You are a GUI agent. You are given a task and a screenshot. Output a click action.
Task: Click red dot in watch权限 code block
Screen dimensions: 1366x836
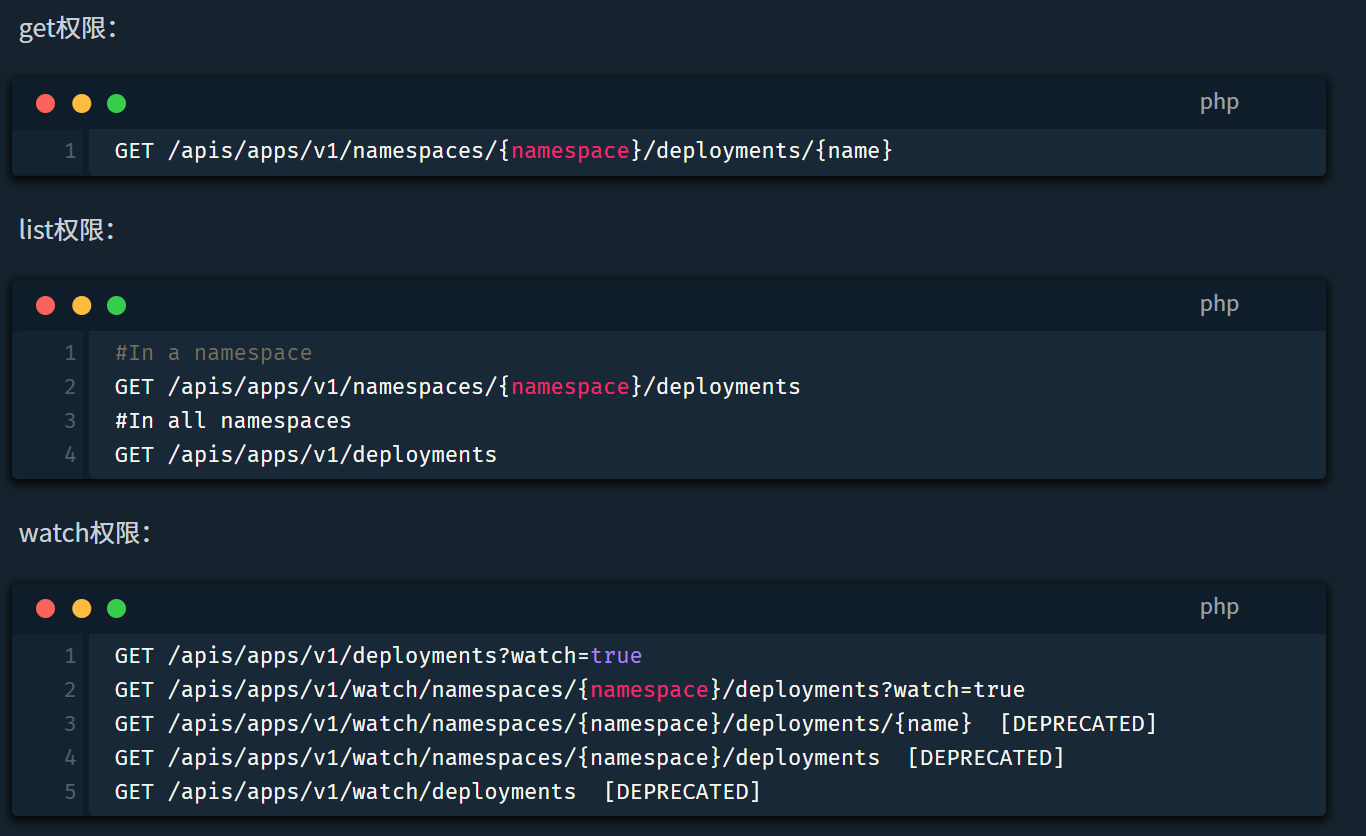45,608
